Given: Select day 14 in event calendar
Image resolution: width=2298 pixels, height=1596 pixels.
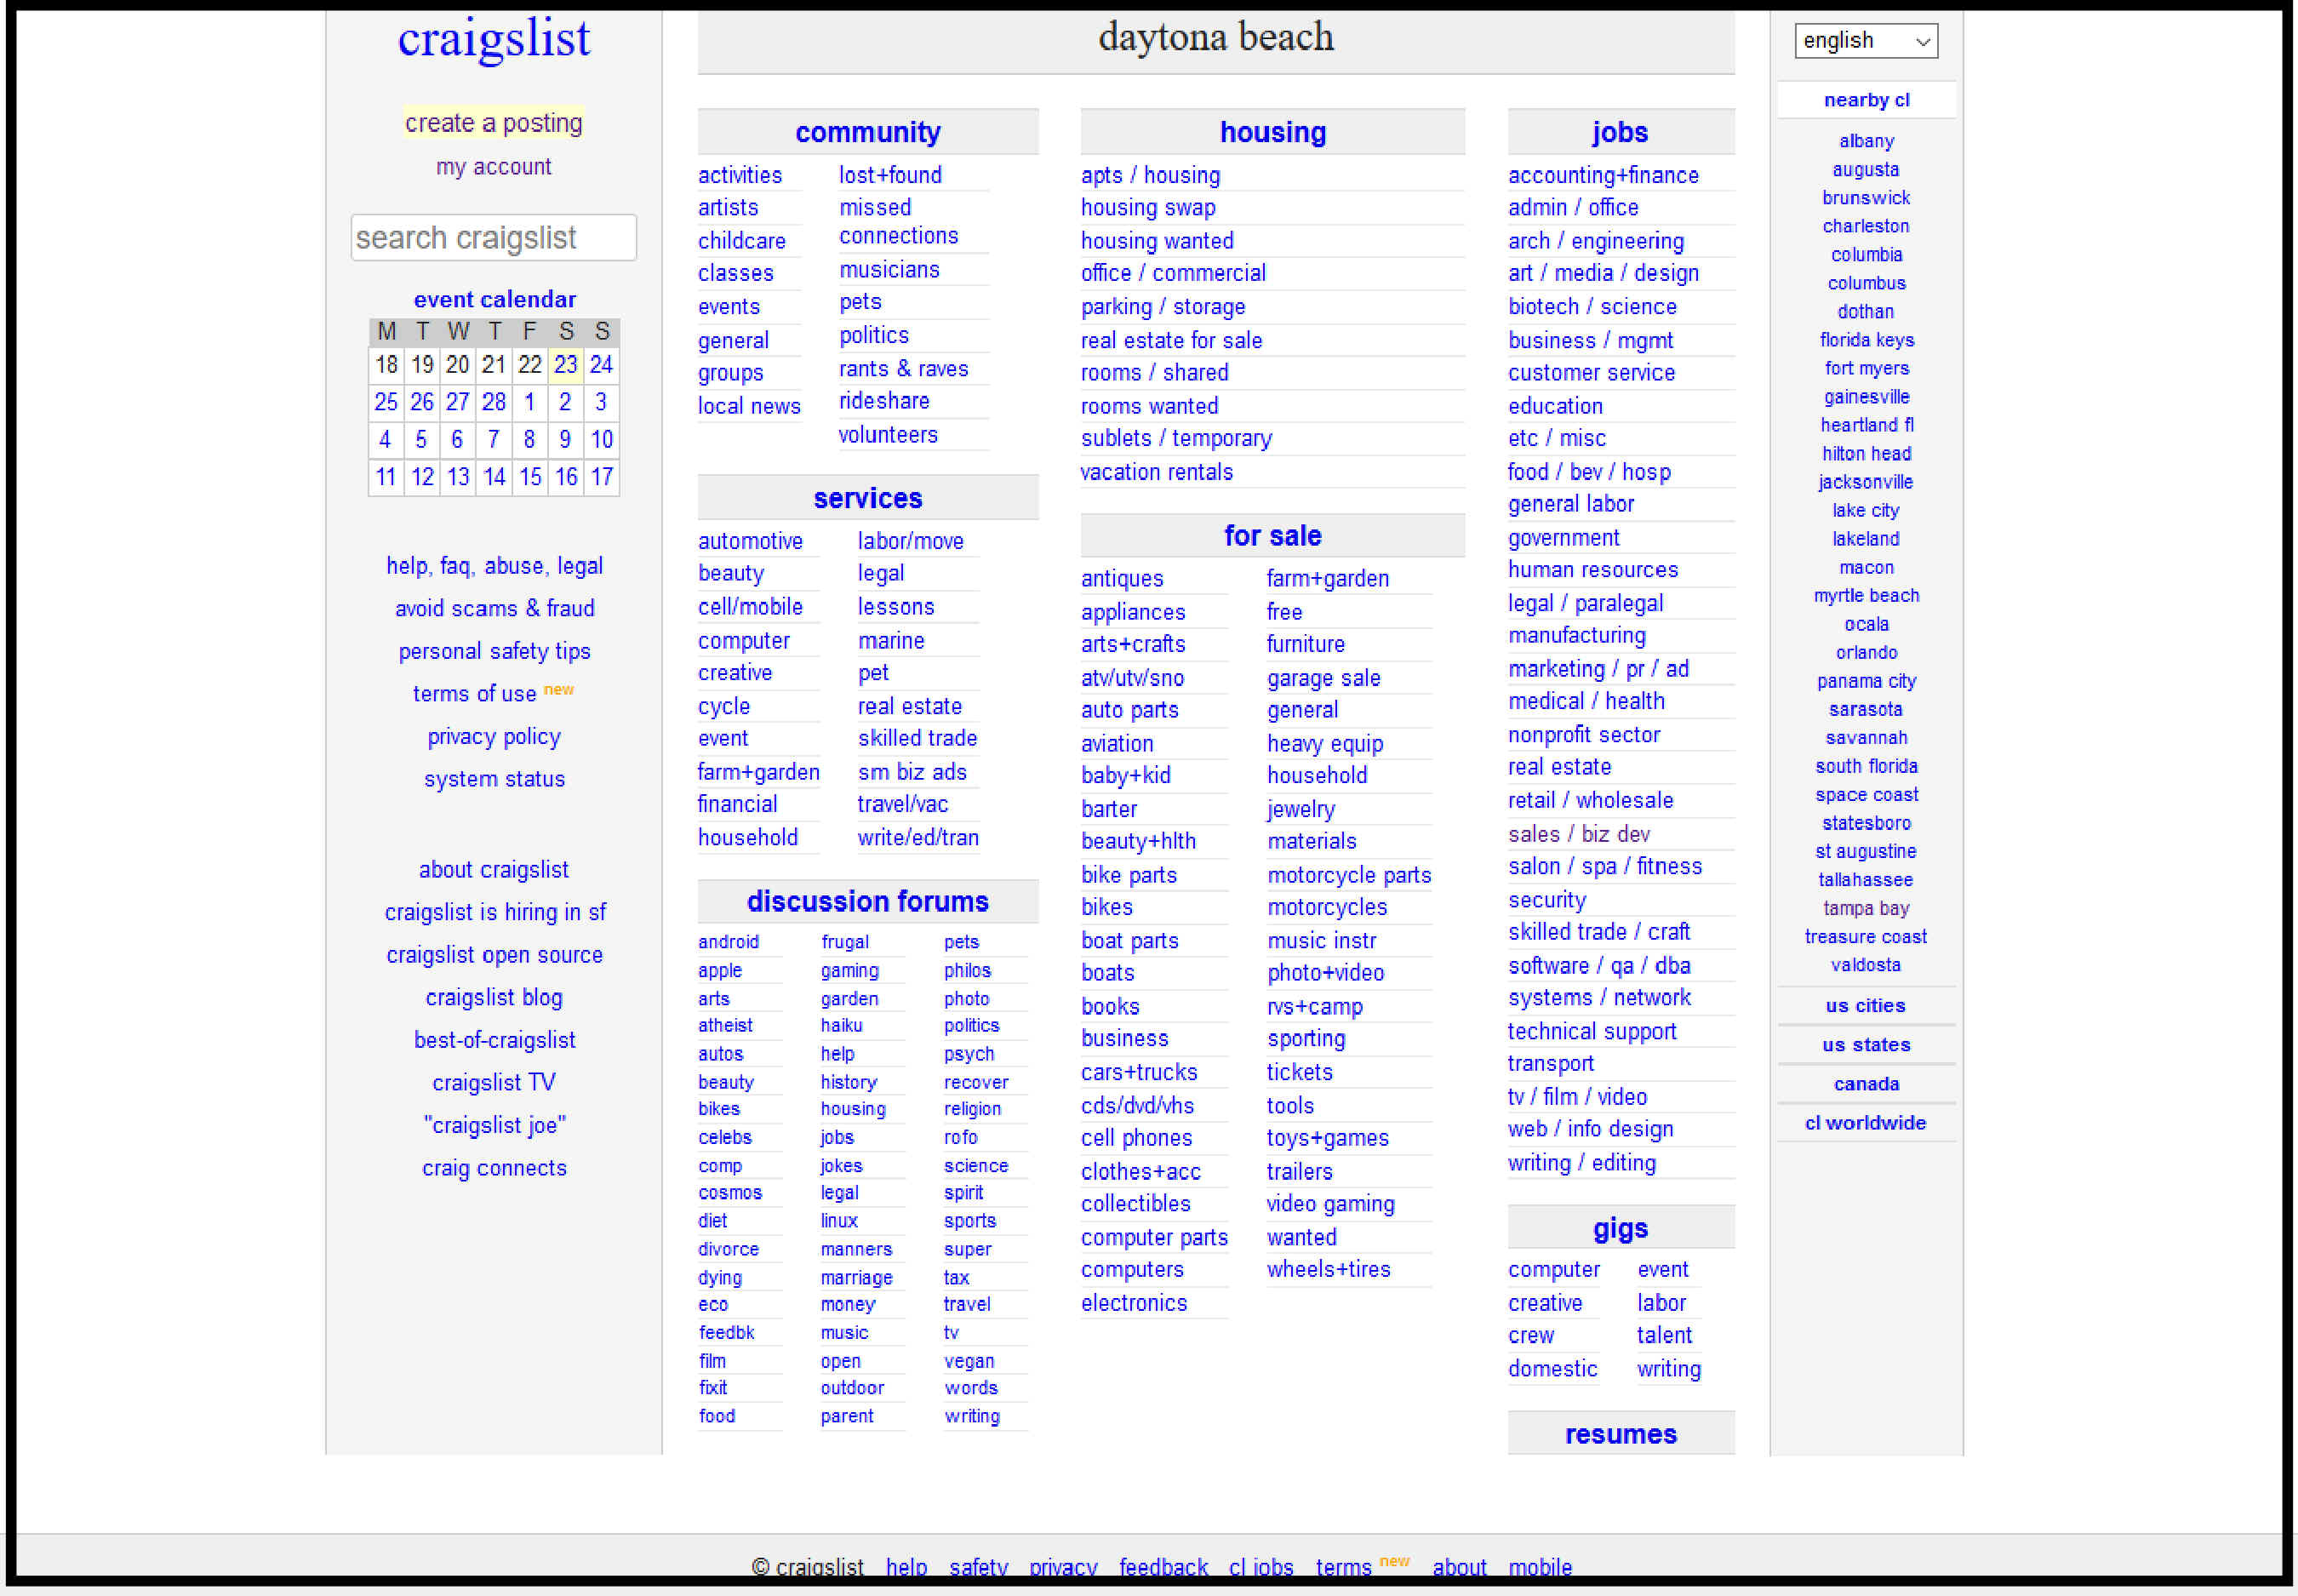Looking at the screenshot, I should [x=493, y=477].
